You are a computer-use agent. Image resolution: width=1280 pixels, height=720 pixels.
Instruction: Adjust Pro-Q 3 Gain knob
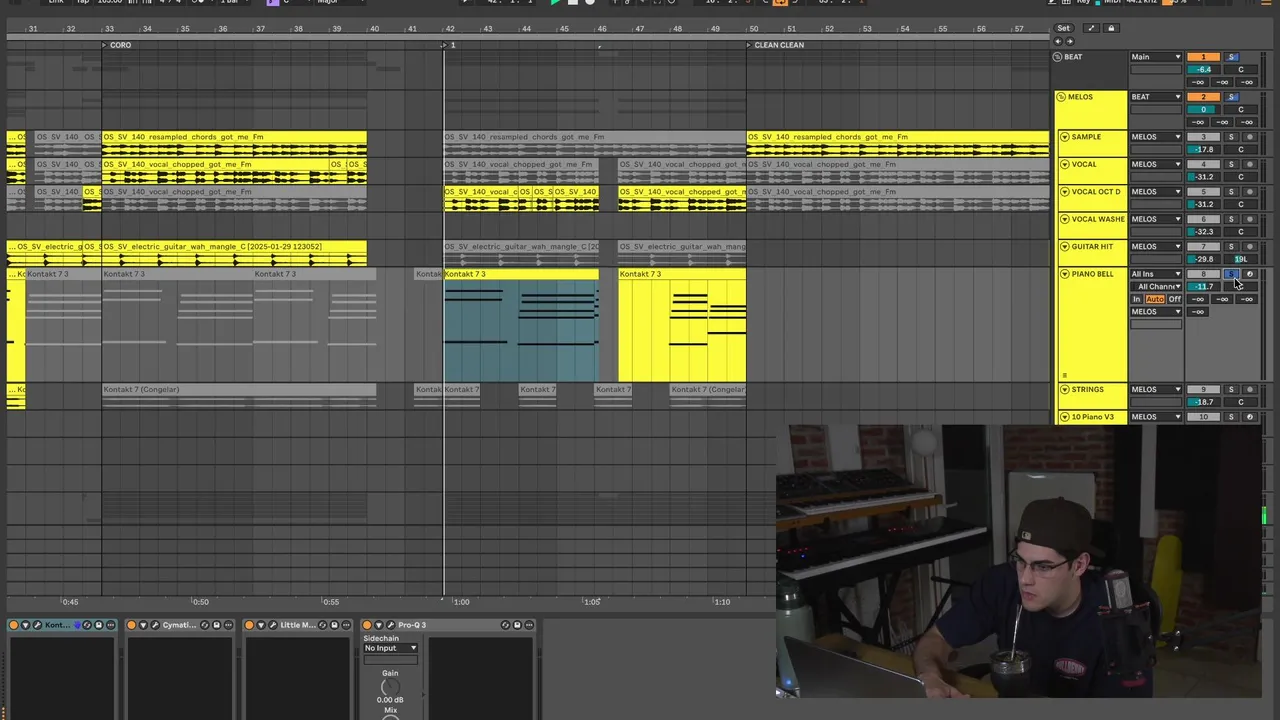[390, 687]
